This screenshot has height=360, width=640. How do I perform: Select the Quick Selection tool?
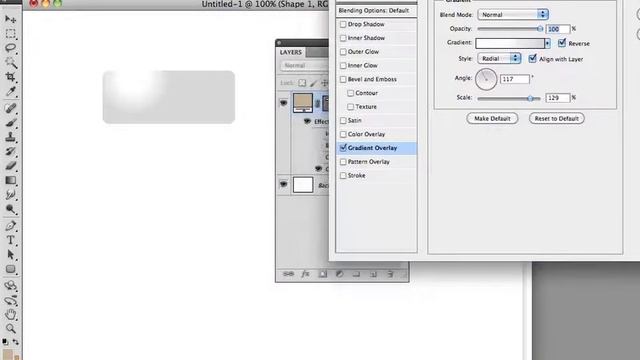click(x=11, y=63)
